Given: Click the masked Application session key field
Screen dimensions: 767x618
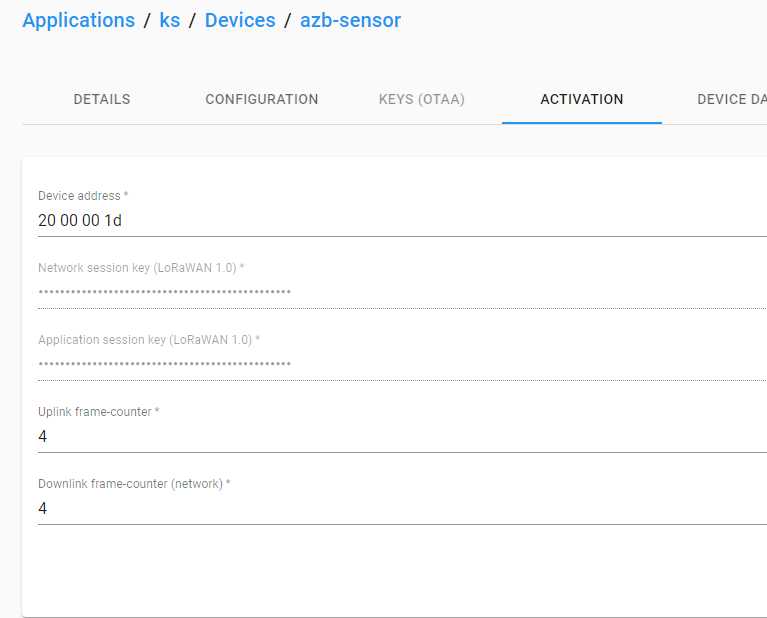Looking at the screenshot, I should (402, 365).
